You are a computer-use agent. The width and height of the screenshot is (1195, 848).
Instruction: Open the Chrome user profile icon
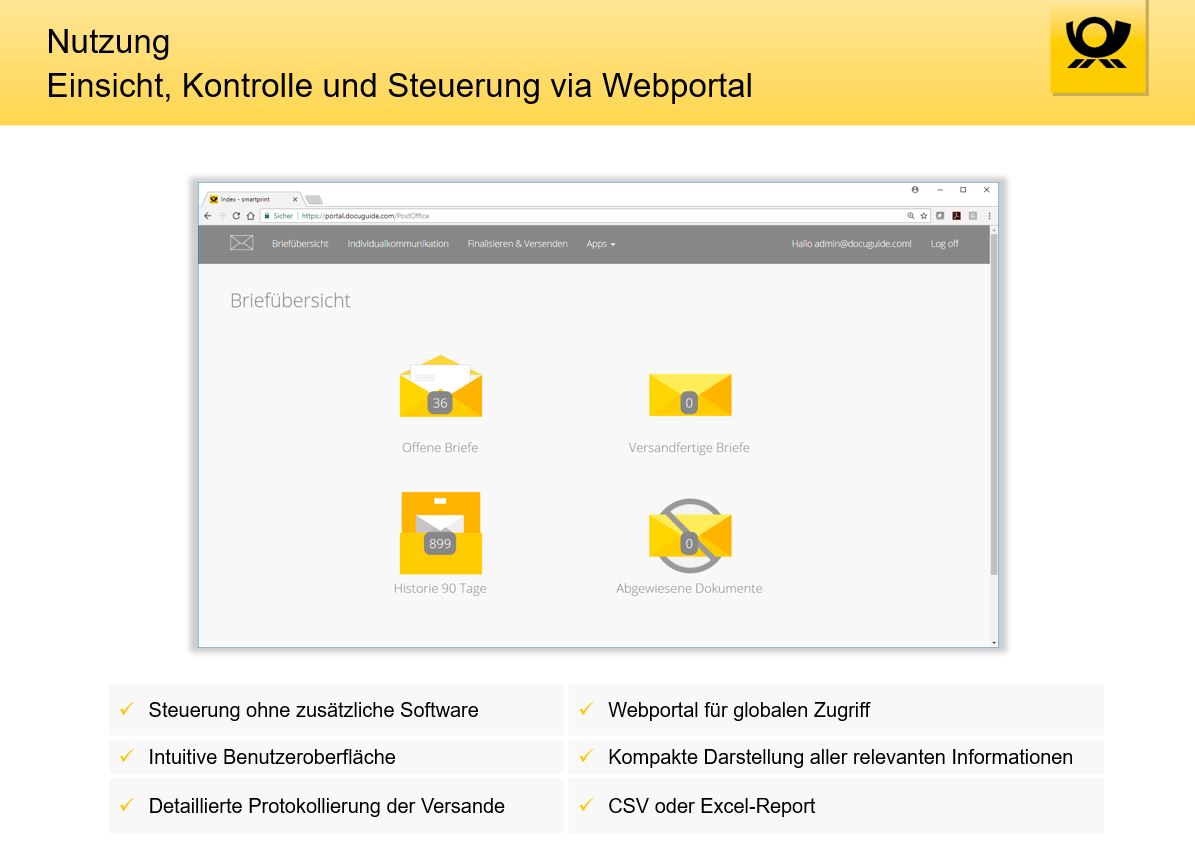point(915,189)
